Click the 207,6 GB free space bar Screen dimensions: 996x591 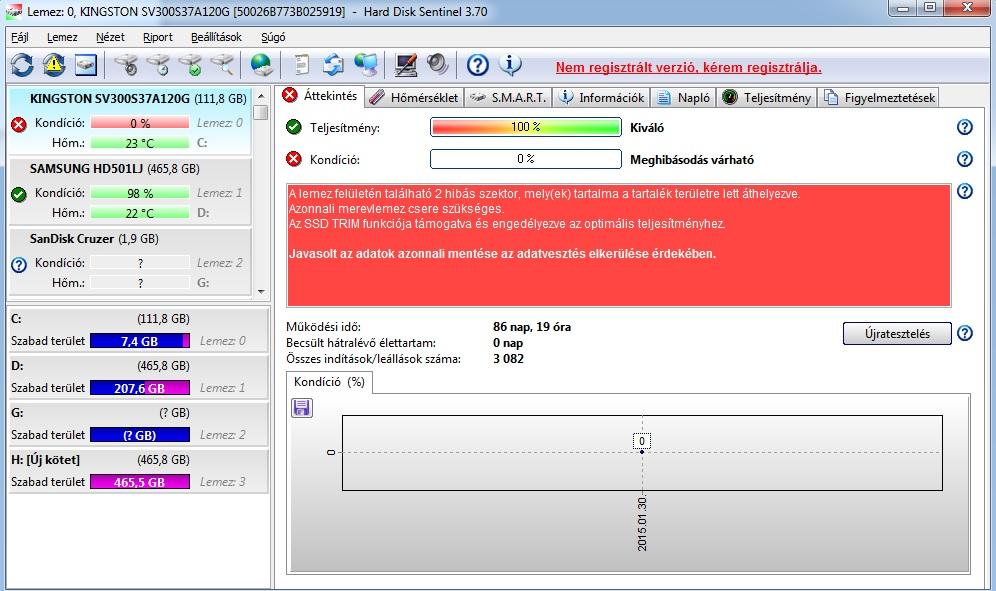(x=140, y=388)
